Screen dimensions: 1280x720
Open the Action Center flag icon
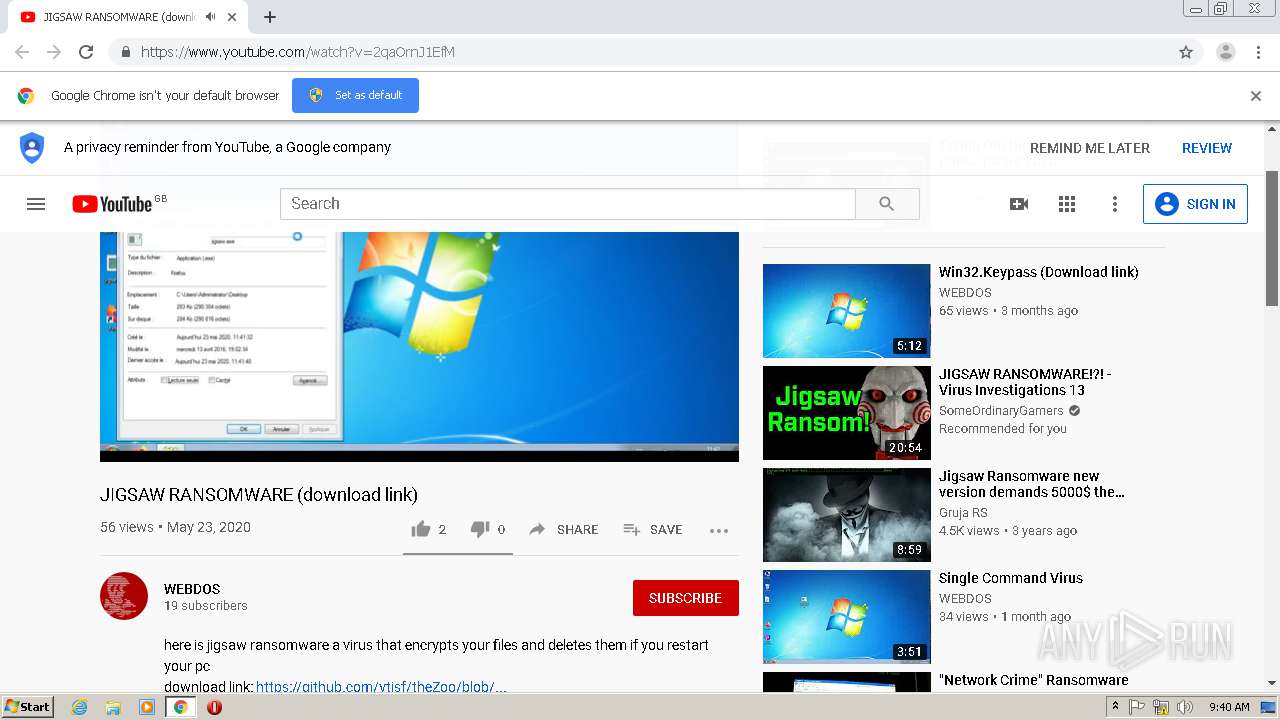pos(1137,707)
